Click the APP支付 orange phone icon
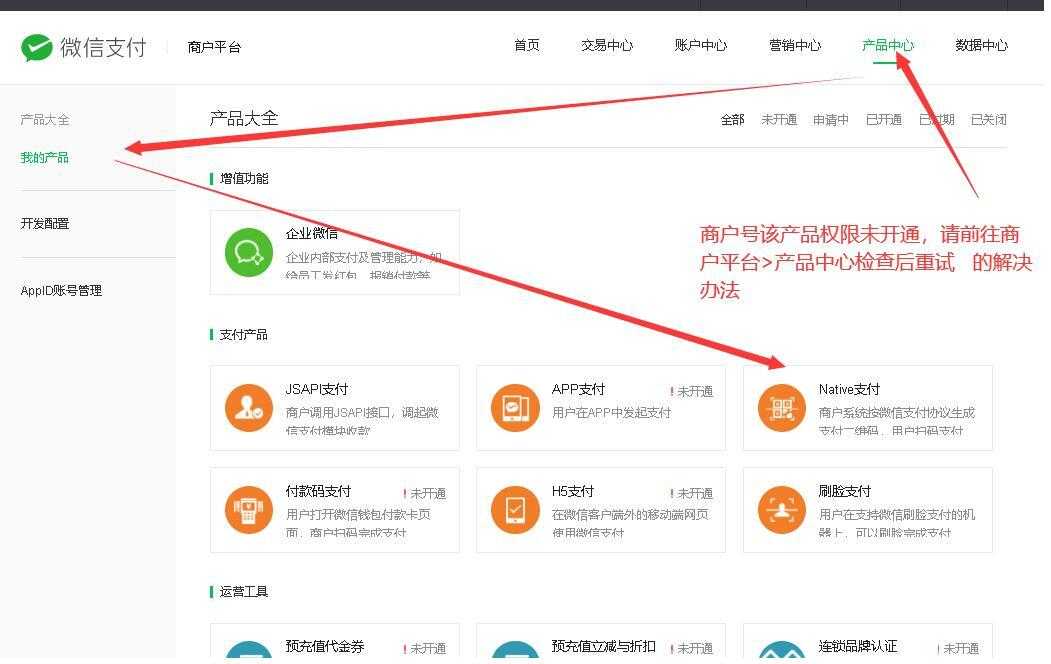This screenshot has width=1051, height=664. (515, 408)
